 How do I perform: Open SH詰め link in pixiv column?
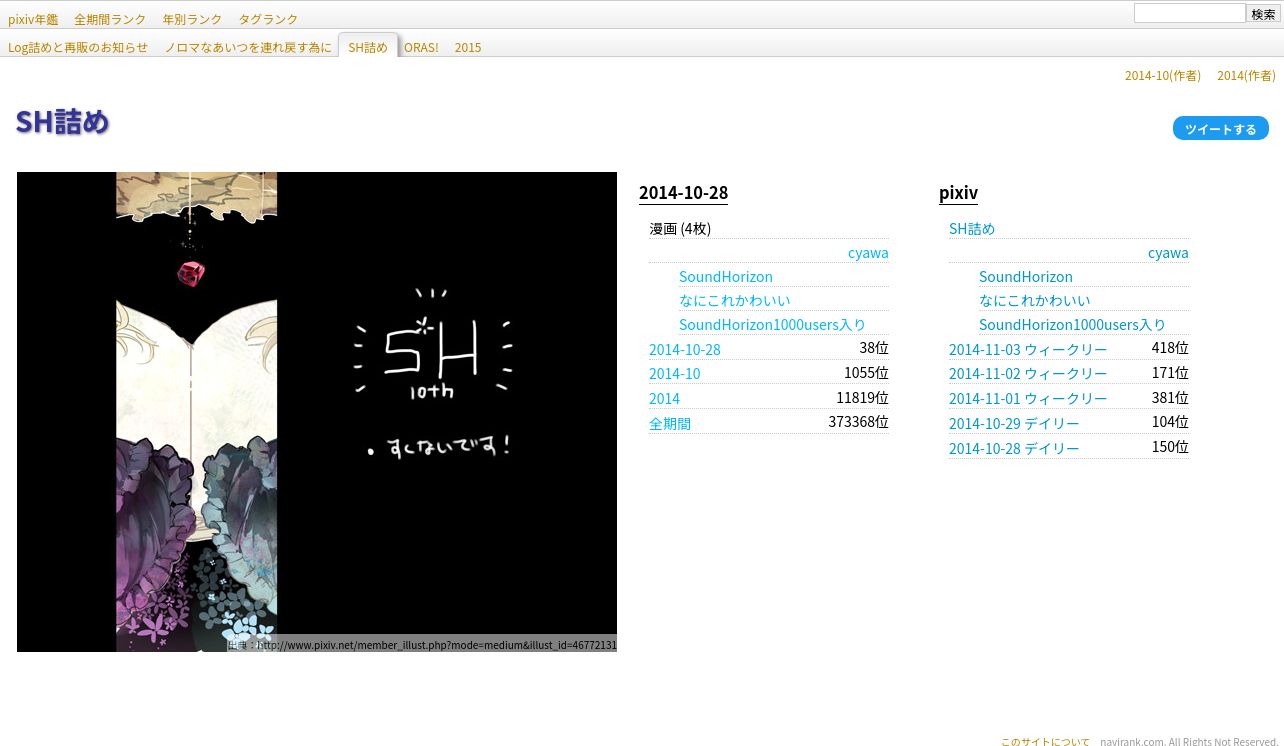click(x=972, y=228)
